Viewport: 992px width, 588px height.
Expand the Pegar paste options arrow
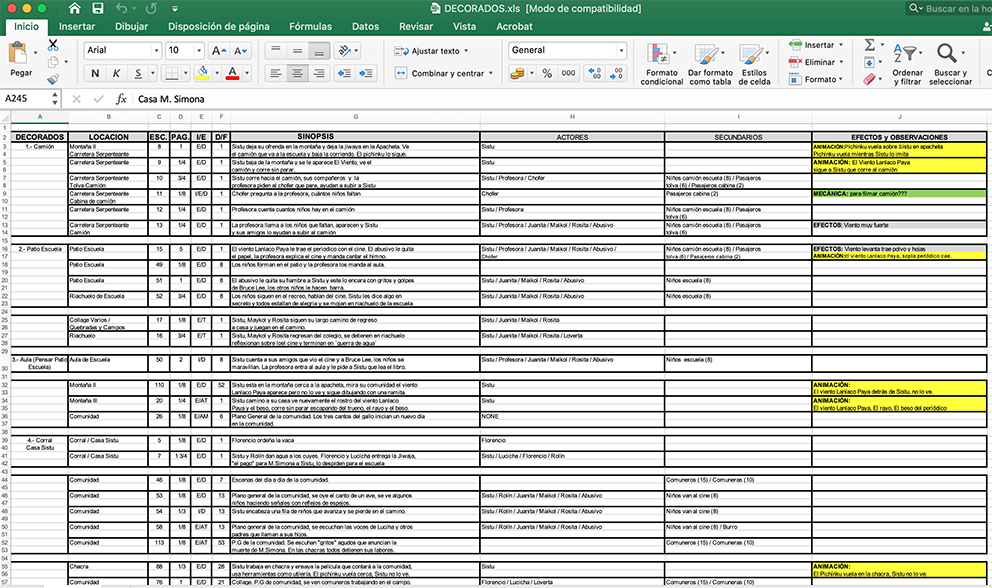point(35,53)
